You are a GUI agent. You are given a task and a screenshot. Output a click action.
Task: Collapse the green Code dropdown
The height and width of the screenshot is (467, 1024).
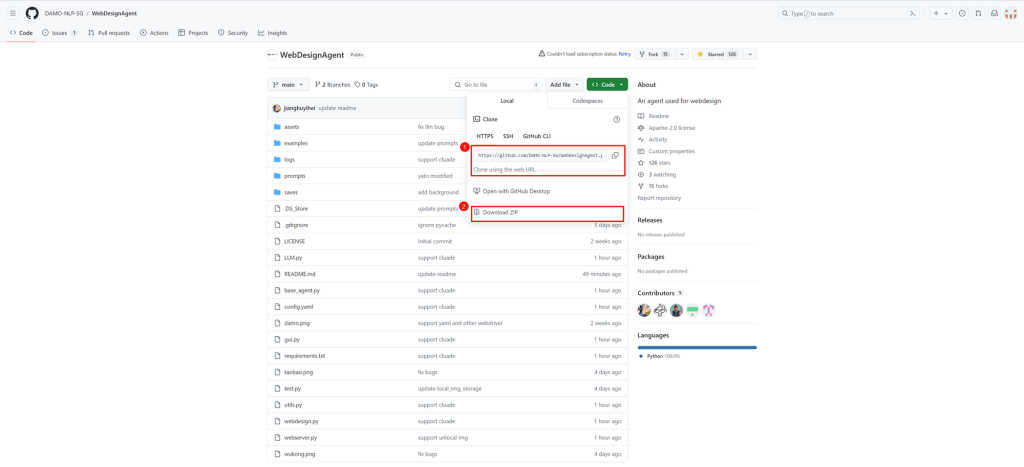(x=607, y=85)
